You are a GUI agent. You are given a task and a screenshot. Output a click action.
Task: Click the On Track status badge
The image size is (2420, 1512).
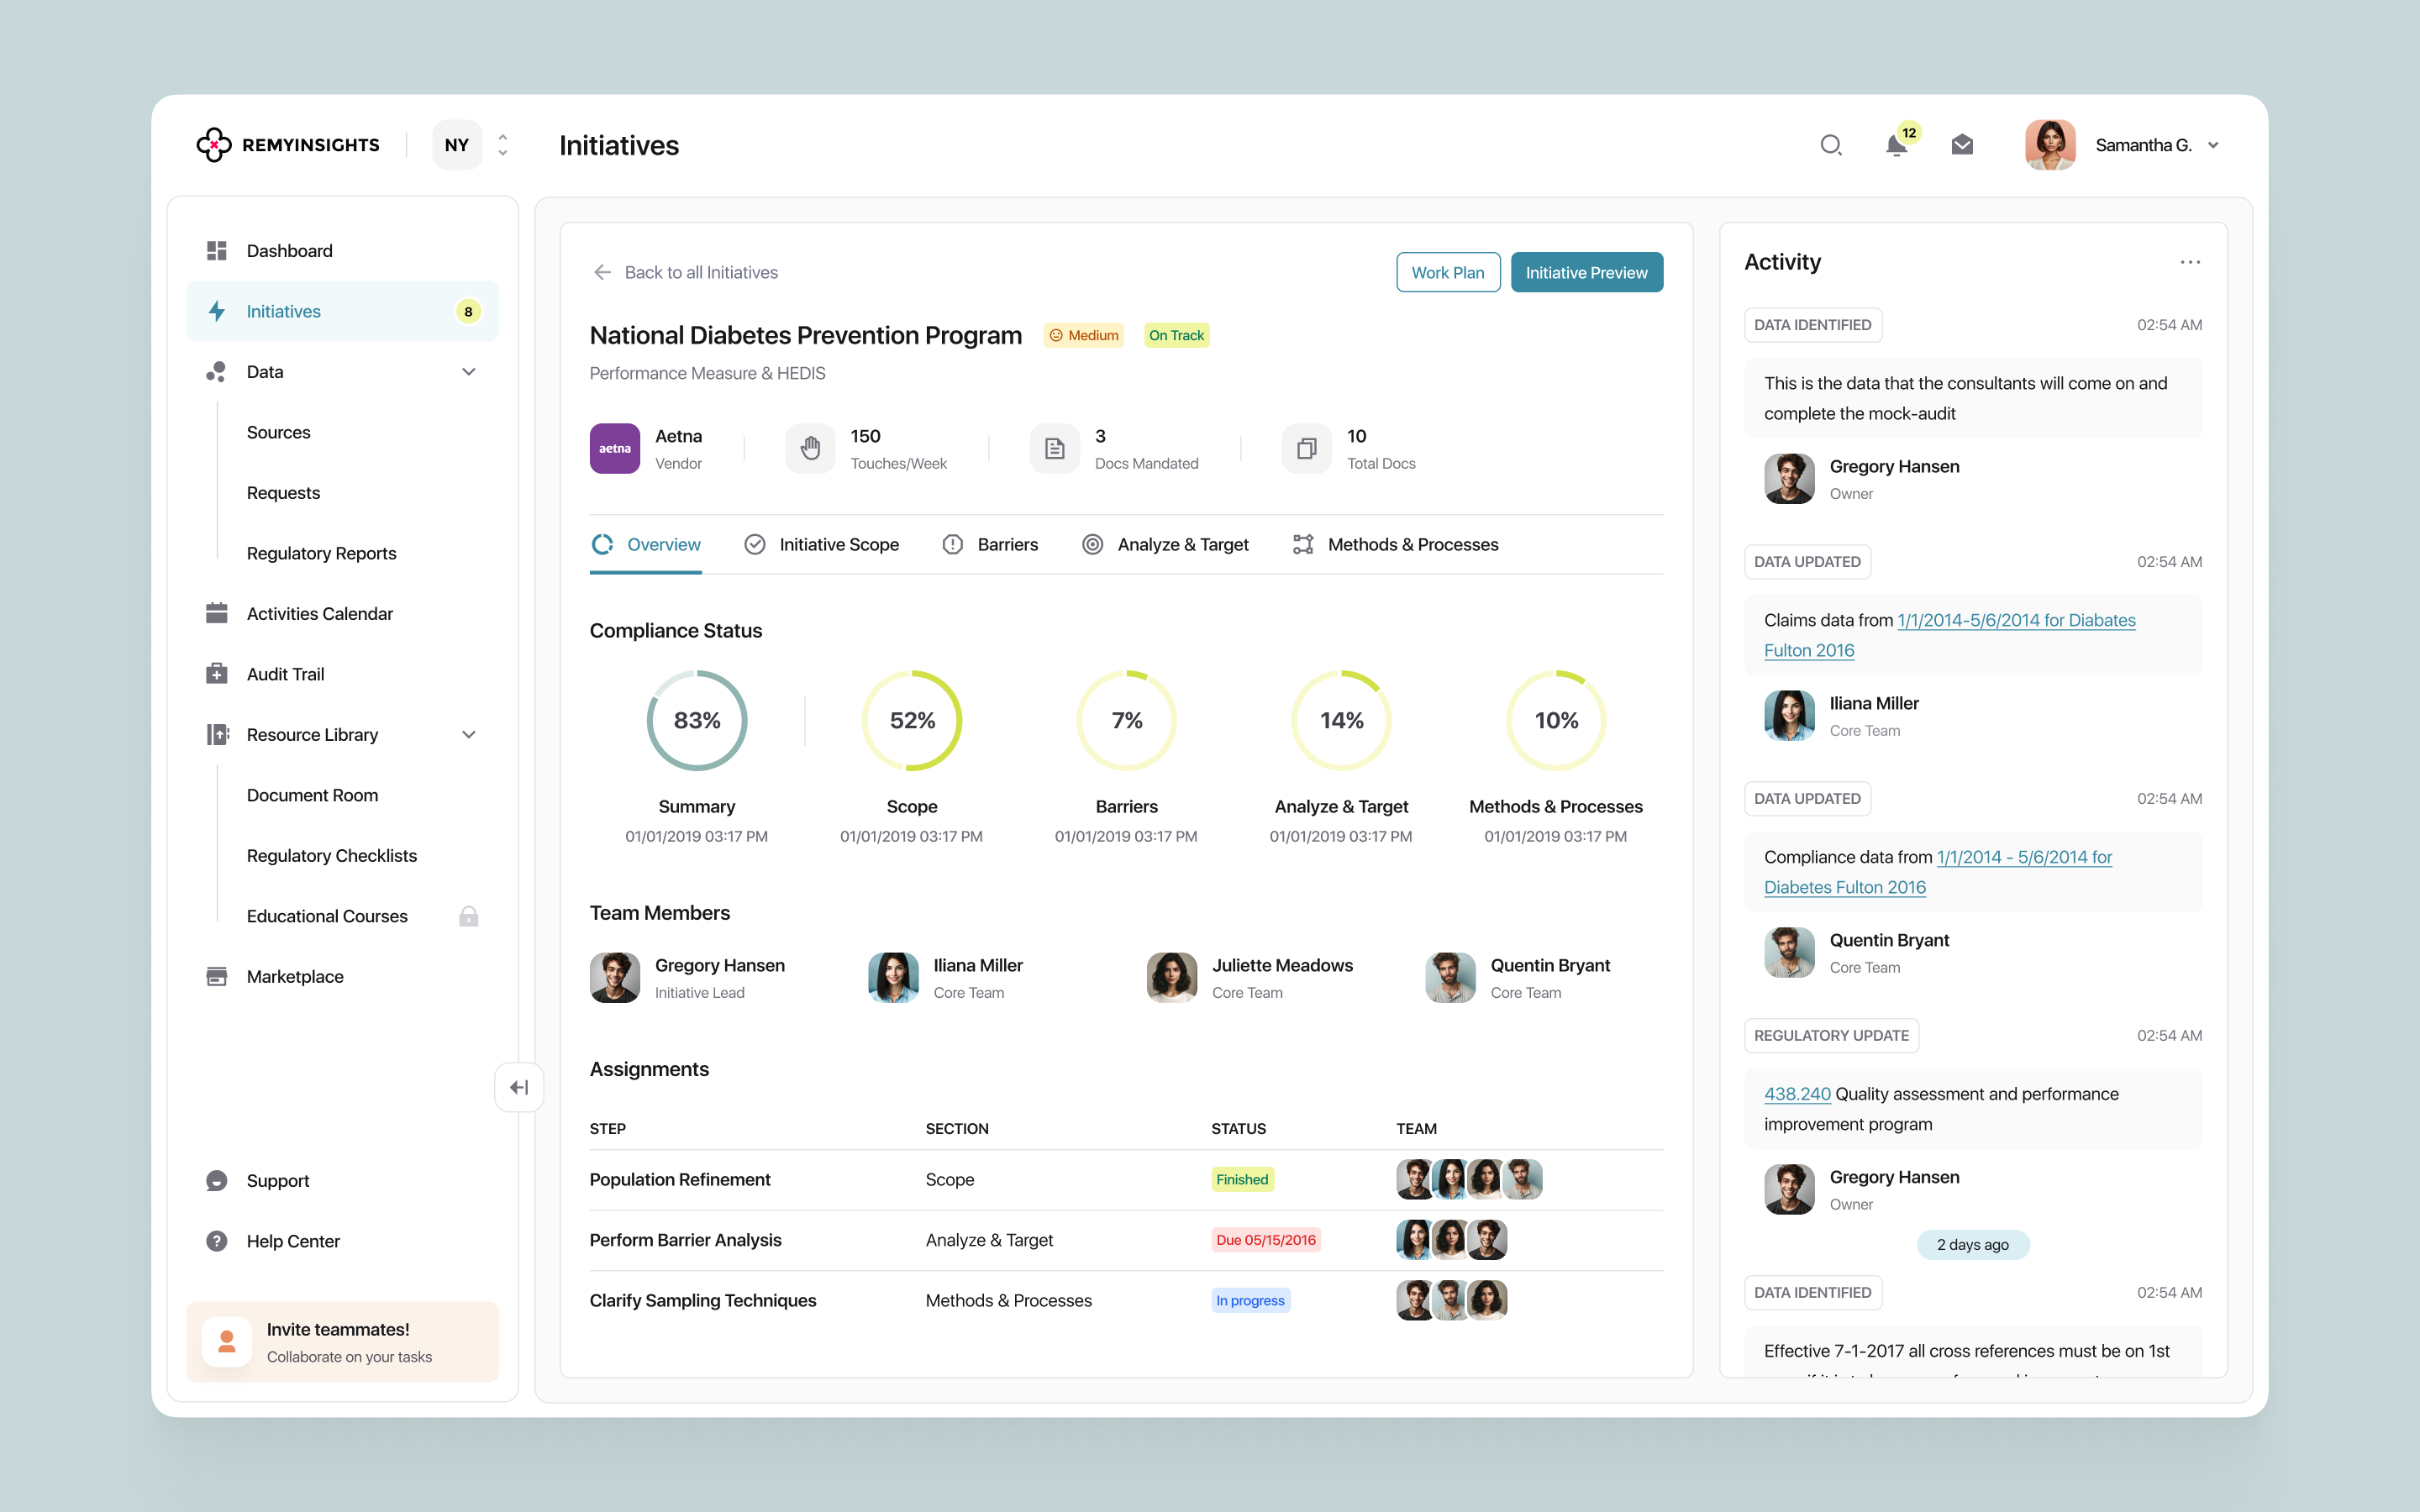click(x=1176, y=335)
